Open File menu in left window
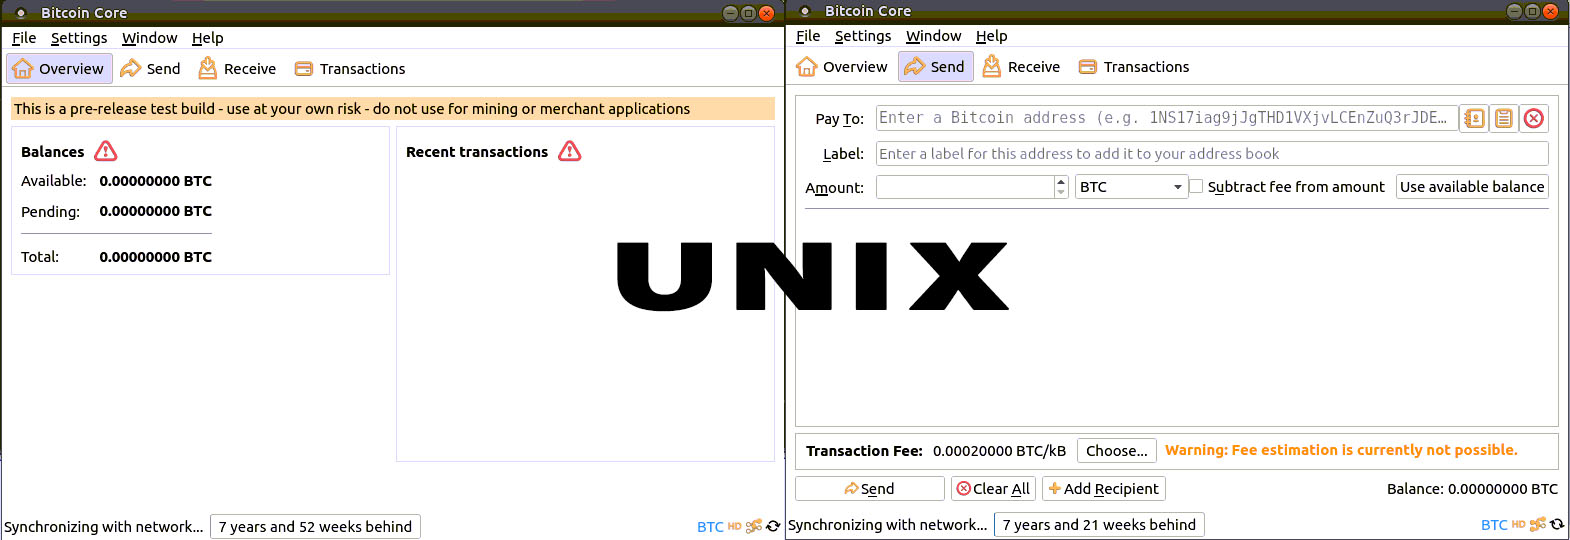This screenshot has height=540, width=1570. click(x=24, y=38)
